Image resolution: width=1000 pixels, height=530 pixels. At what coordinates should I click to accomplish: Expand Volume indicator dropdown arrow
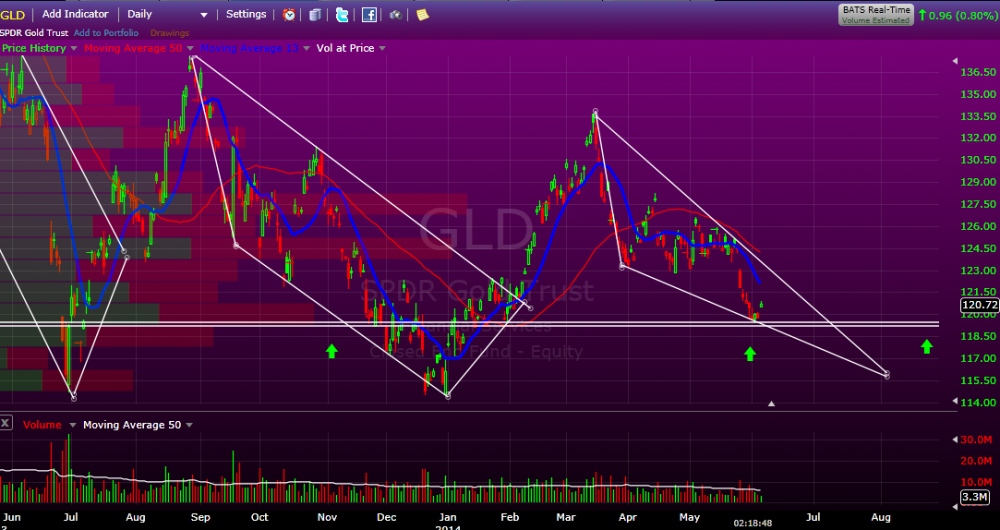click(72, 425)
